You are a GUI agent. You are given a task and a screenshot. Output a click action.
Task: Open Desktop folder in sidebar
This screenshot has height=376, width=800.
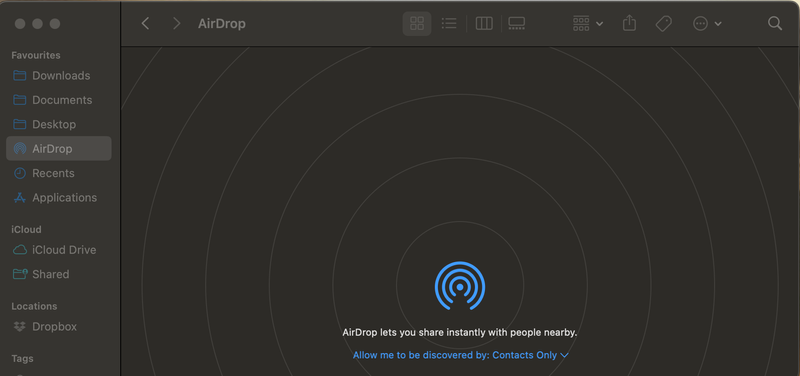[59, 124]
